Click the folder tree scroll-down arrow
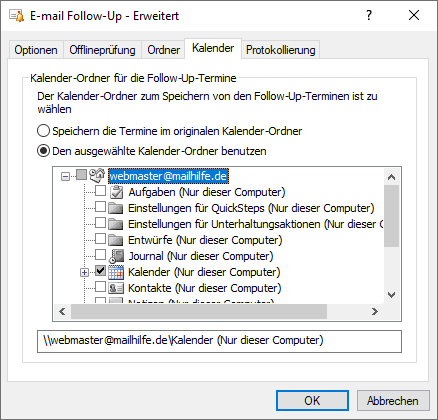This screenshot has height=420, width=438. tap(392, 295)
